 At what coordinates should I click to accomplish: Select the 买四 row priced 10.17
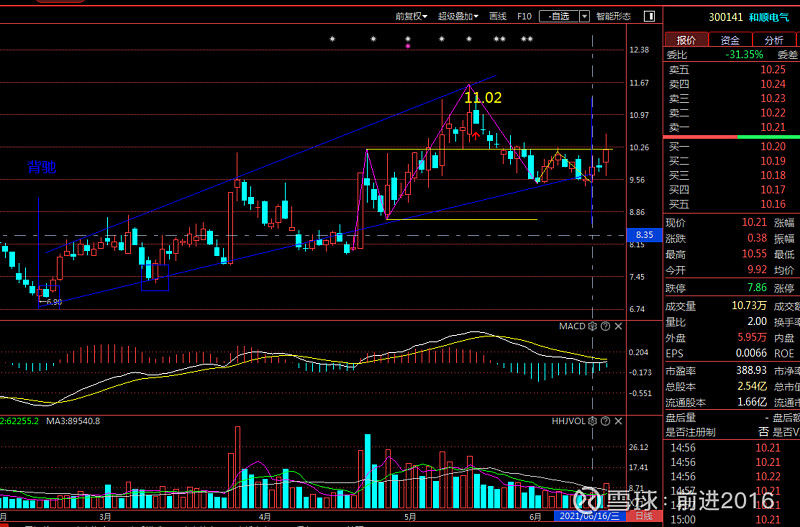(x=732, y=190)
